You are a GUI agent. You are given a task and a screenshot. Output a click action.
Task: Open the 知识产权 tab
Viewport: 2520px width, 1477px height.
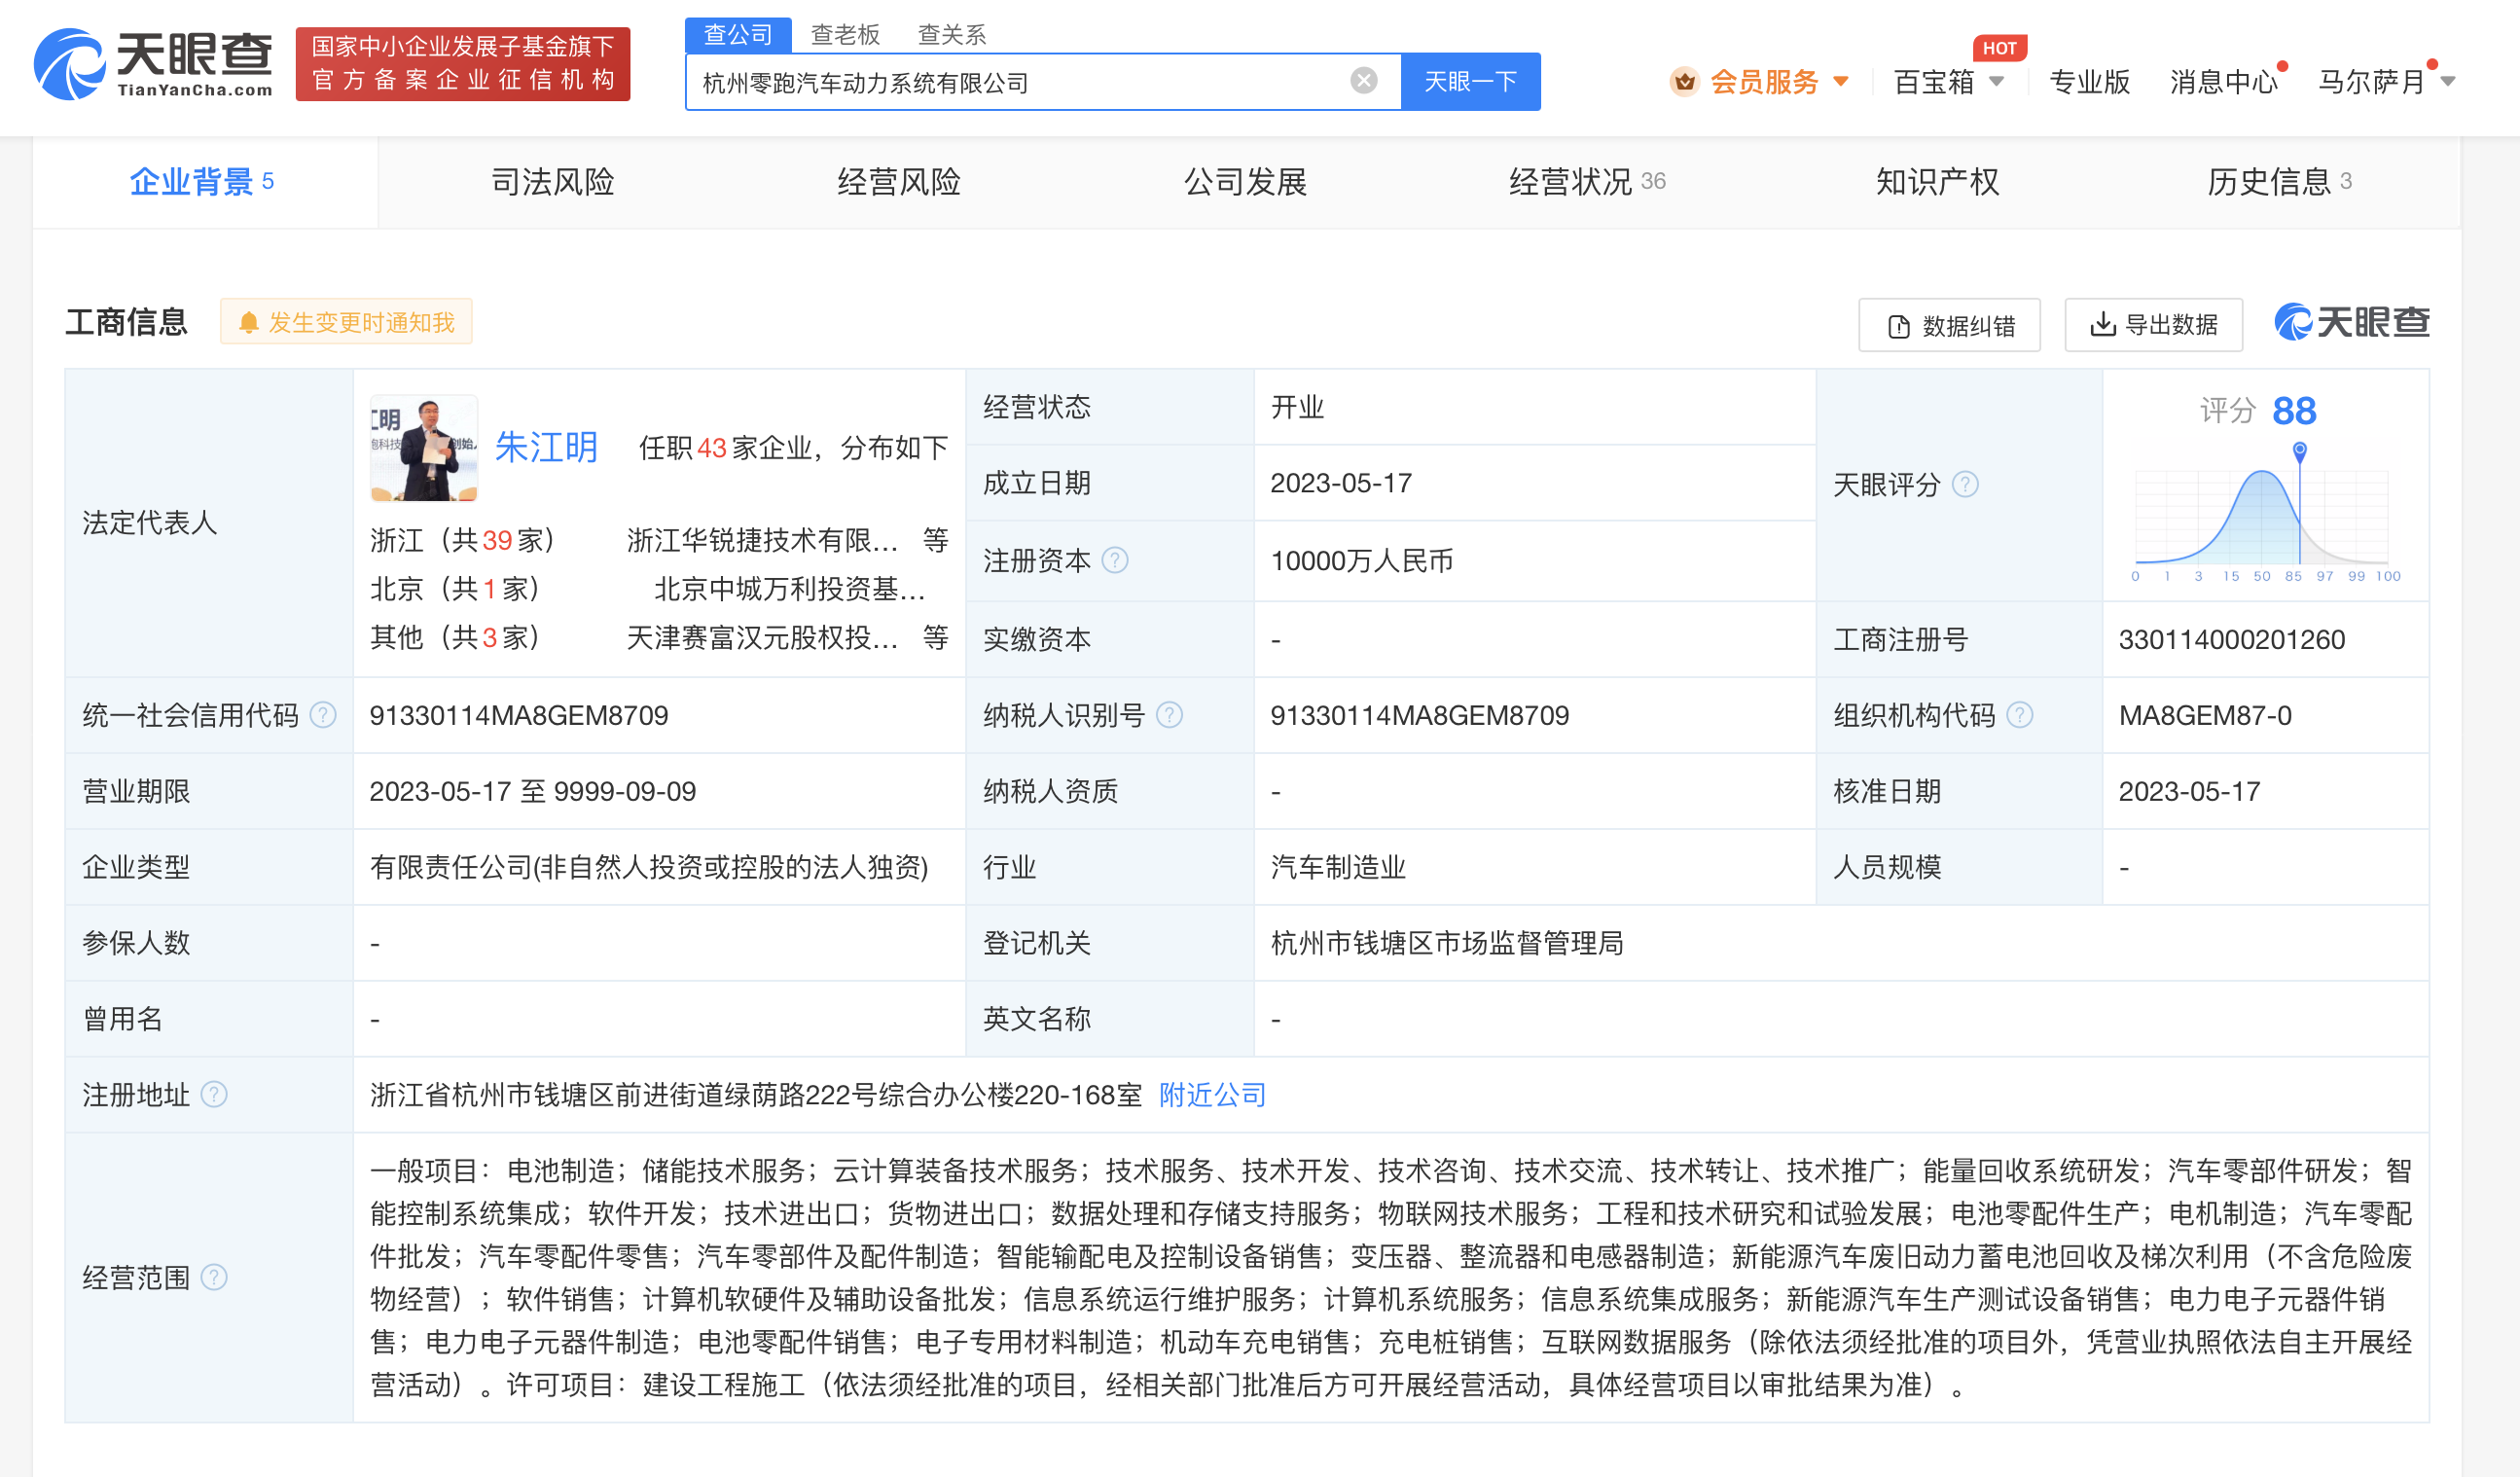pos(1938,182)
